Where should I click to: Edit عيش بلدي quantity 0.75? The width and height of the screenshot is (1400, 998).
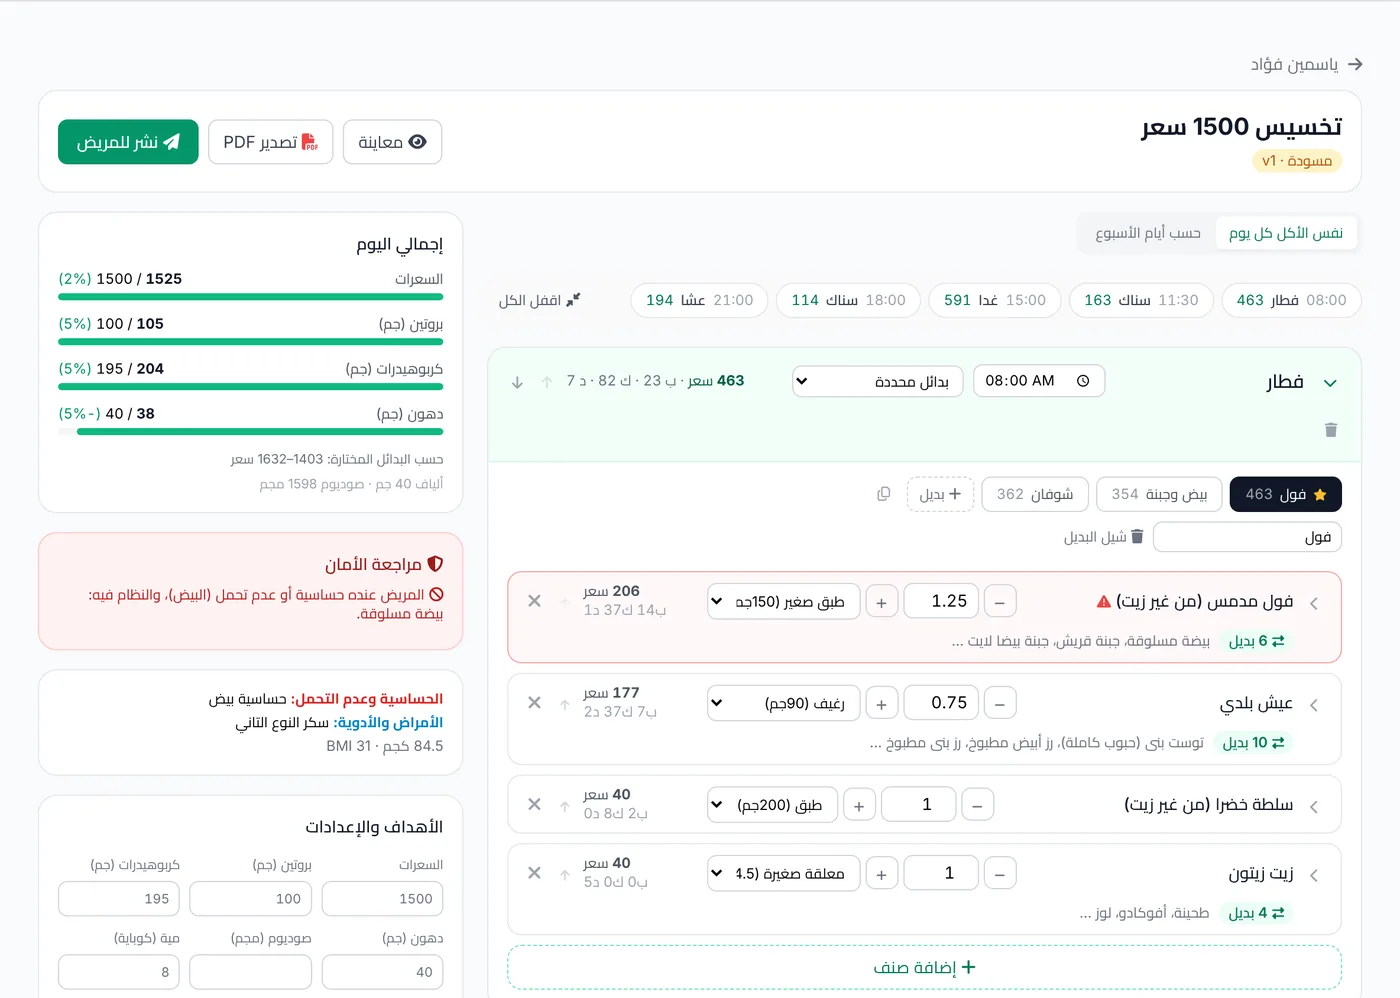tap(940, 703)
